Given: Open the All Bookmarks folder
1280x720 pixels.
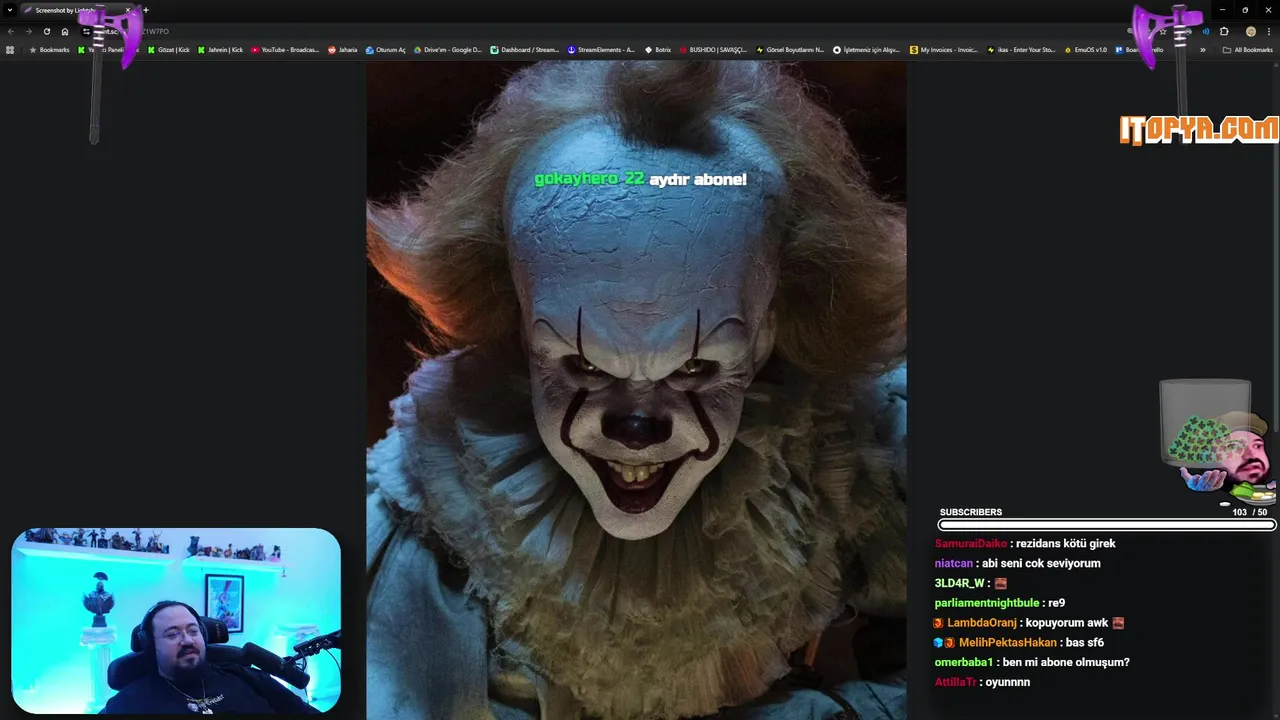Looking at the screenshot, I should (x=1248, y=50).
